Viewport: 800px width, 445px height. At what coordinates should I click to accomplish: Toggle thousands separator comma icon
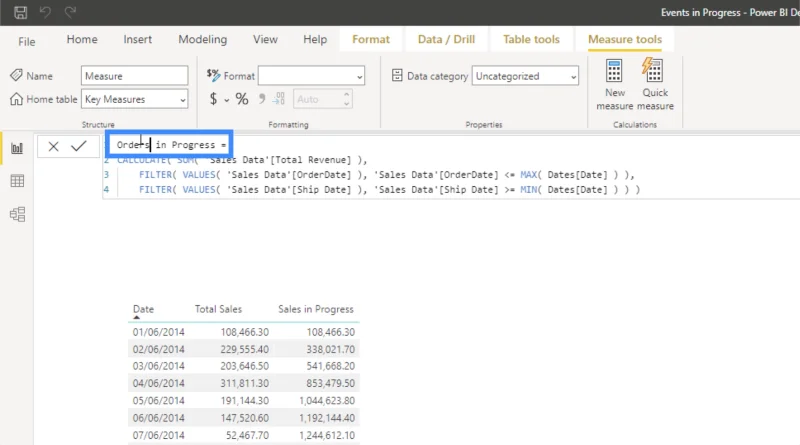pyautogui.click(x=262, y=98)
